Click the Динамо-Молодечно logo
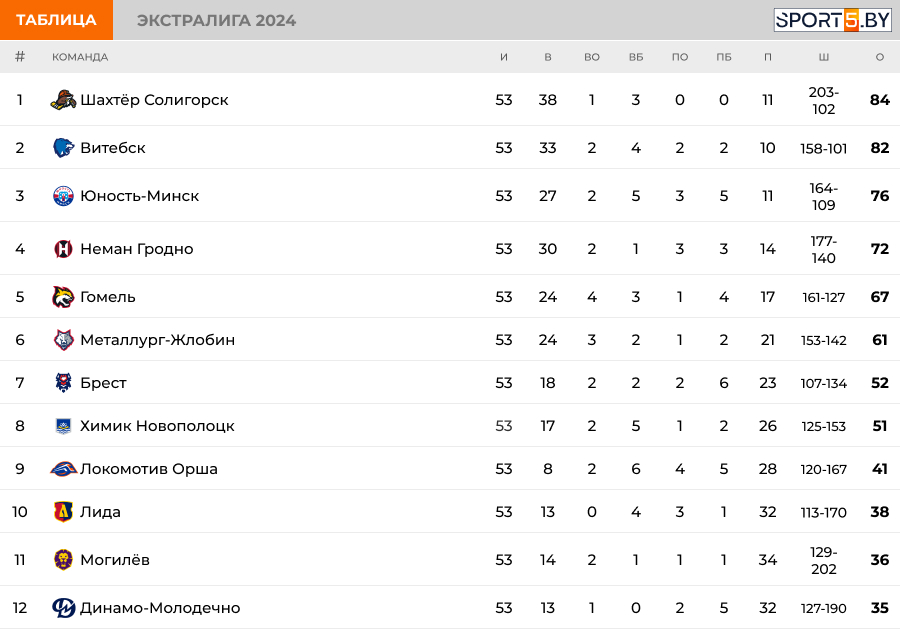This screenshot has height=629, width=900. click(x=63, y=608)
